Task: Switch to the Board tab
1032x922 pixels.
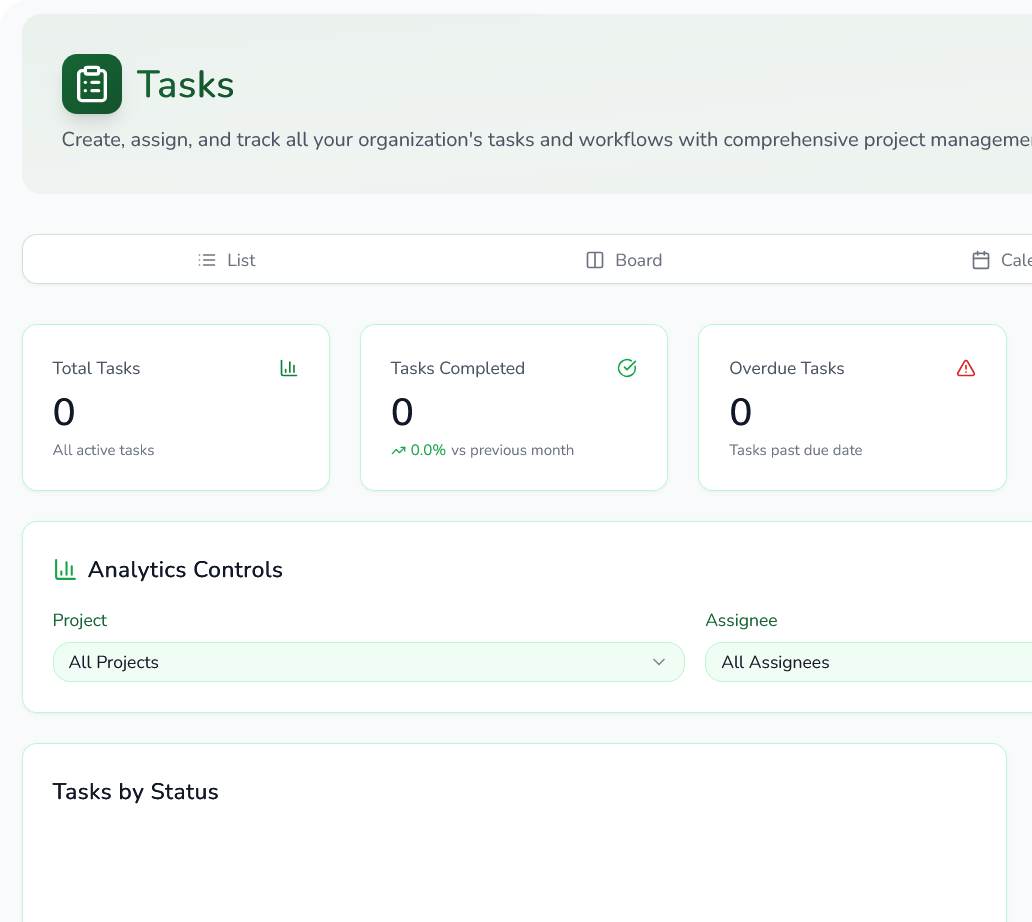Action: (x=624, y=259)
